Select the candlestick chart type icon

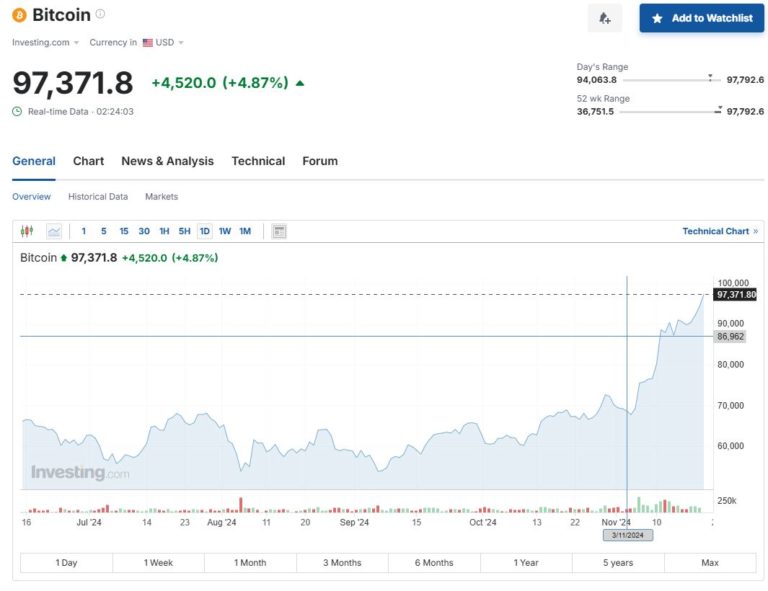coord(27,231)
